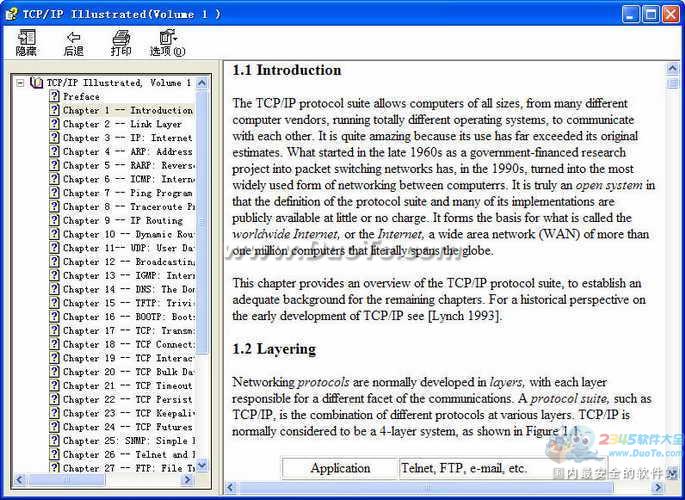Click the page icon beside Chapter 17 TCP

click(x=55, y=331)
